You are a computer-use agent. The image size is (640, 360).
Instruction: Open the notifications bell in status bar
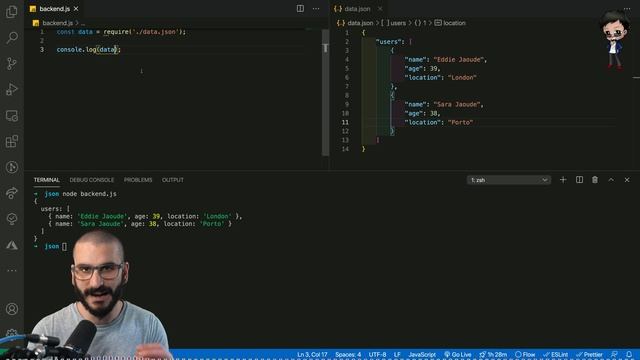click(629, 355)
